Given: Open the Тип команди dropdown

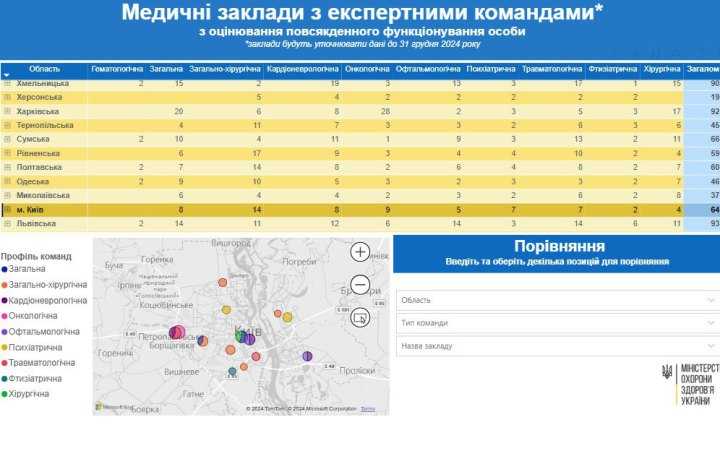Looking at the screenshot, I should tap(558, 323).
